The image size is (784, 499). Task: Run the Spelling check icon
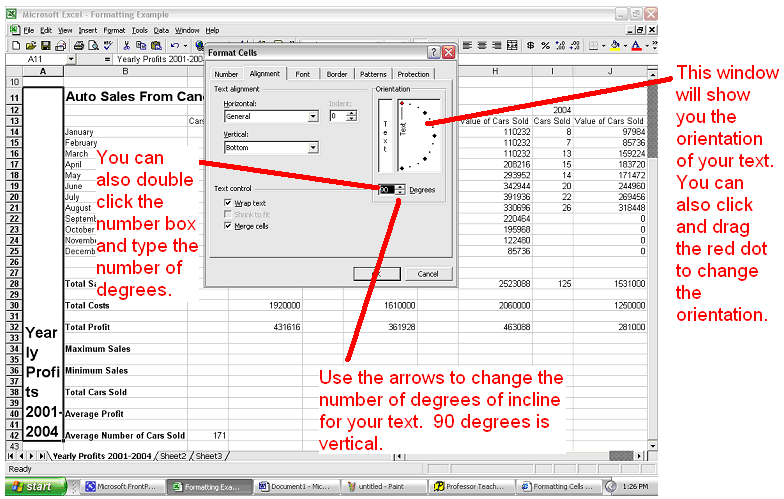point(108,46)
